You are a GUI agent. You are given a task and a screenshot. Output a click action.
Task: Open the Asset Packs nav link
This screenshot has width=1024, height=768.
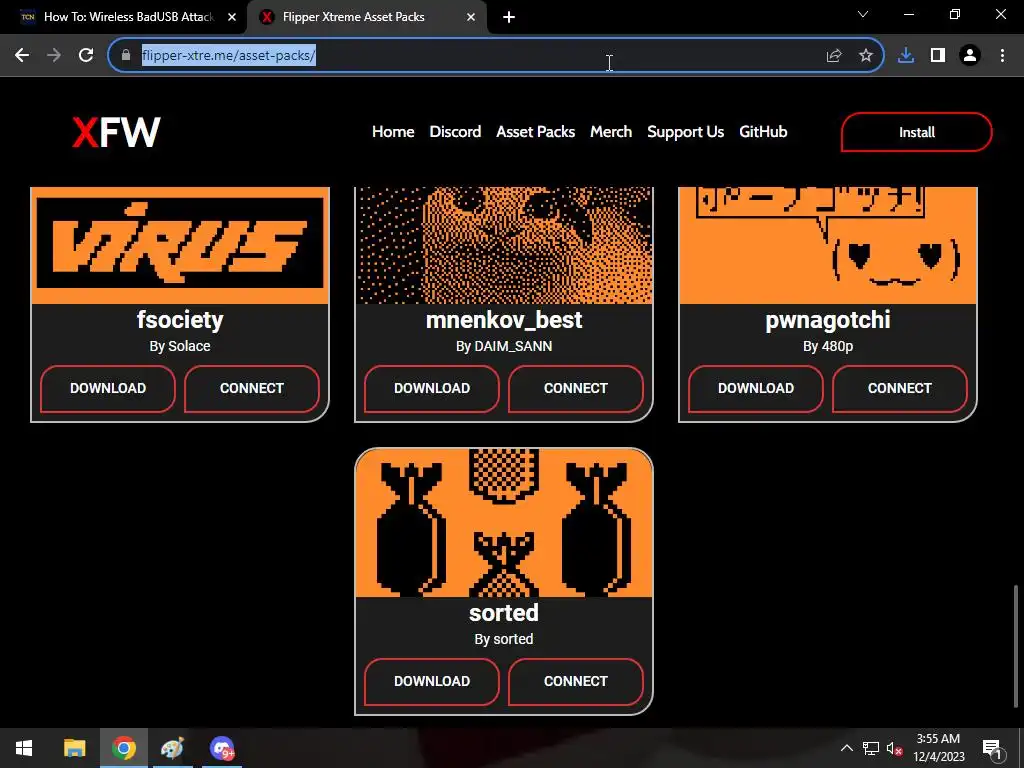536,132
